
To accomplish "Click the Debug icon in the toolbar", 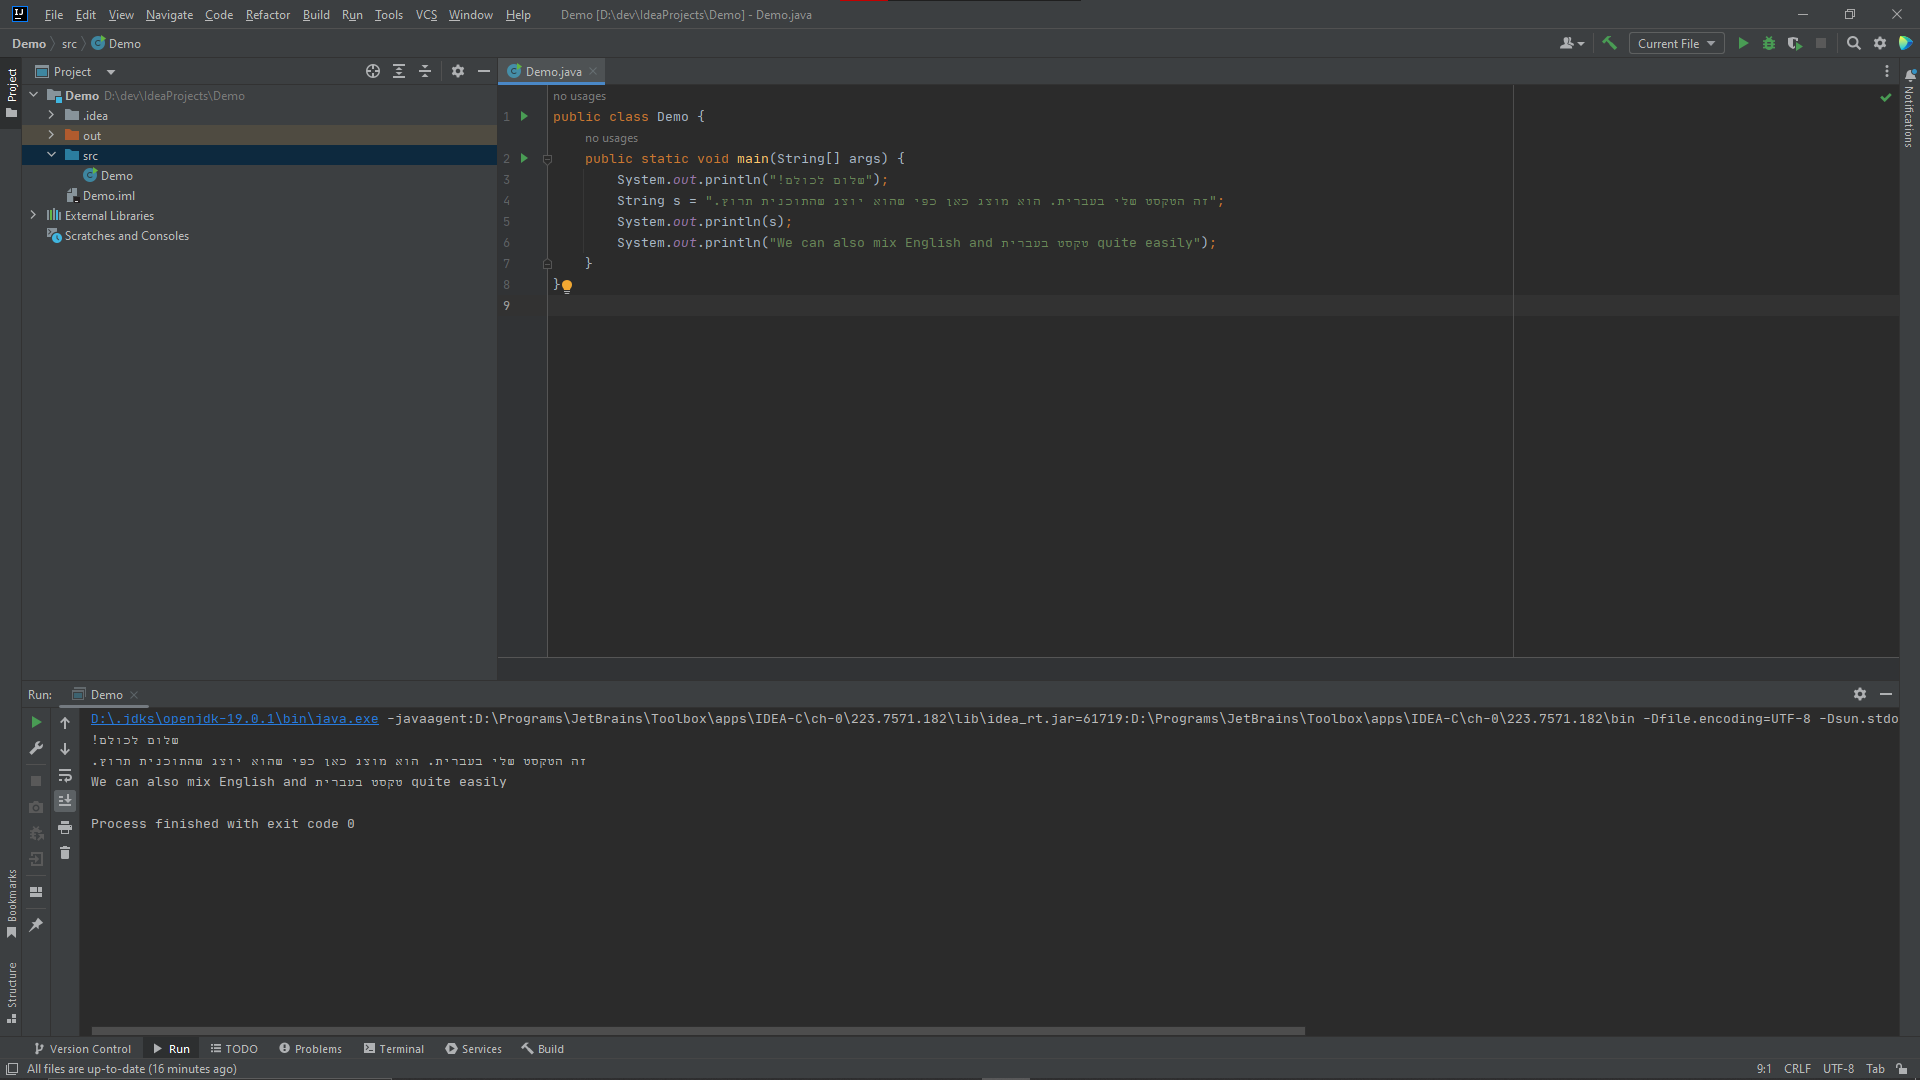I will pyautogui.click(x=1769, y=43).
